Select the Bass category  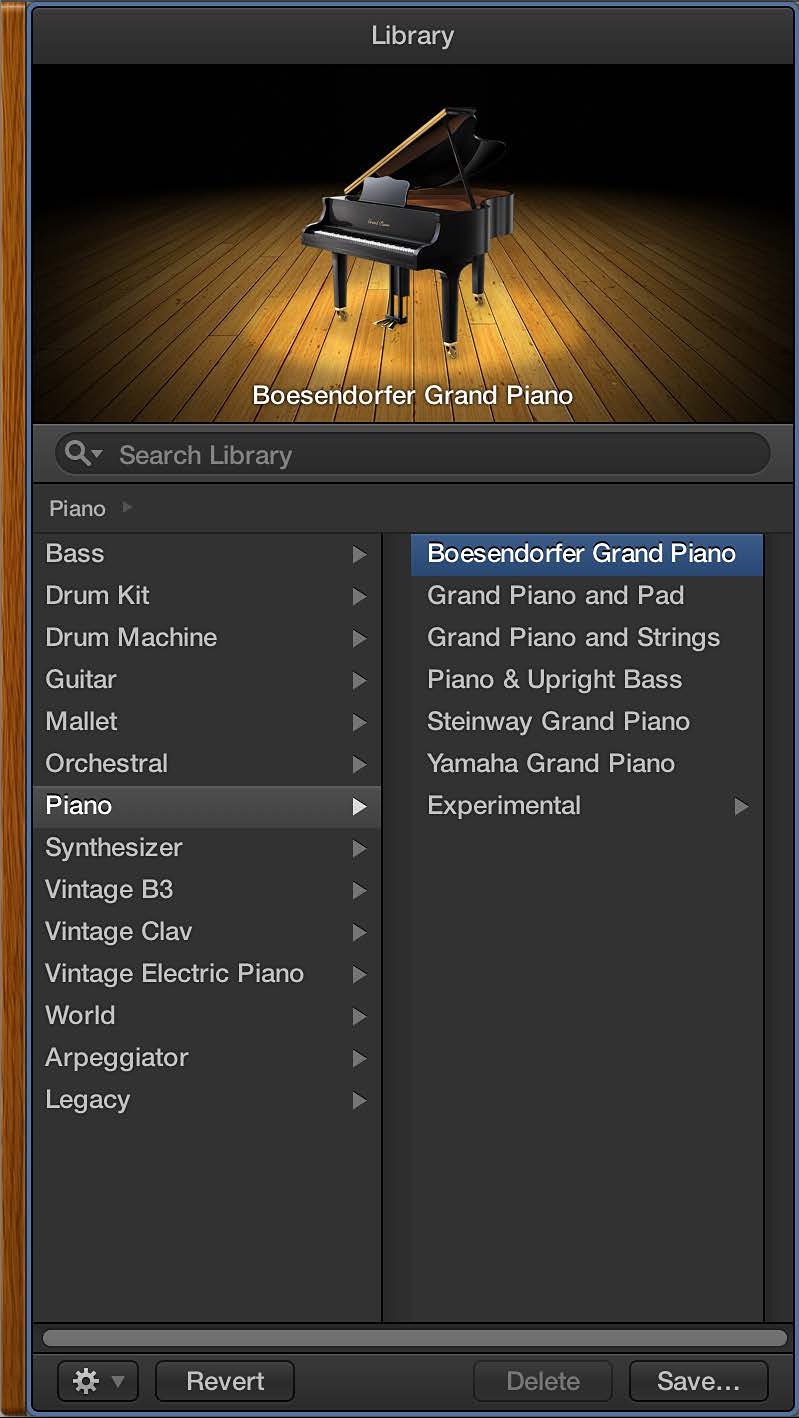tap(207, 554)
